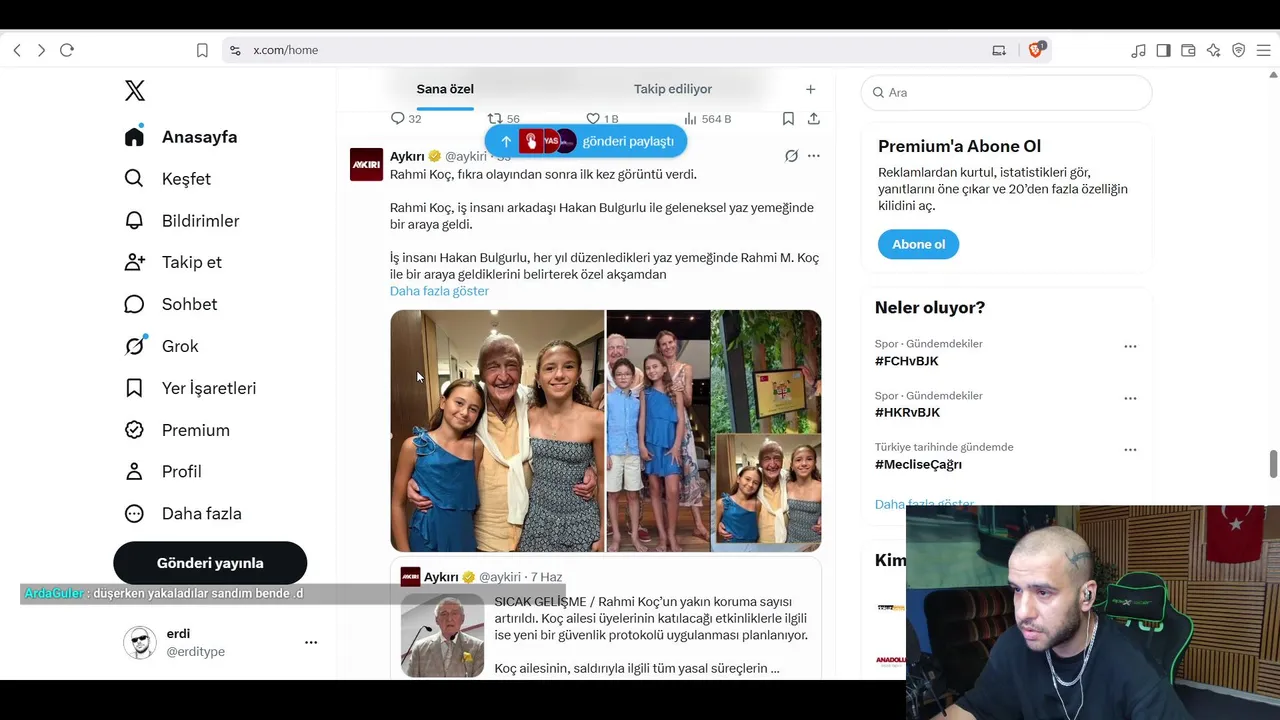Go back using the browser back arrow

pos(17,50)
